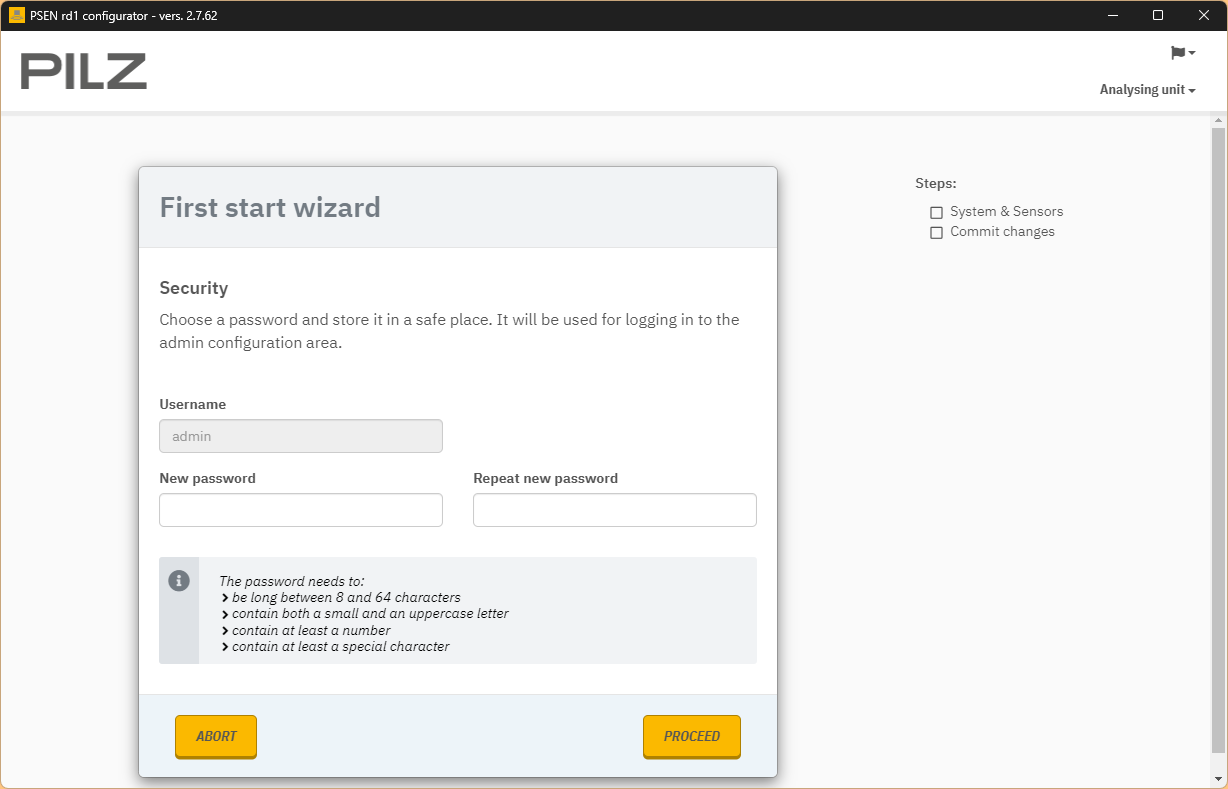Tick the System & Sensors step checkbox

(x=936, y=213)
